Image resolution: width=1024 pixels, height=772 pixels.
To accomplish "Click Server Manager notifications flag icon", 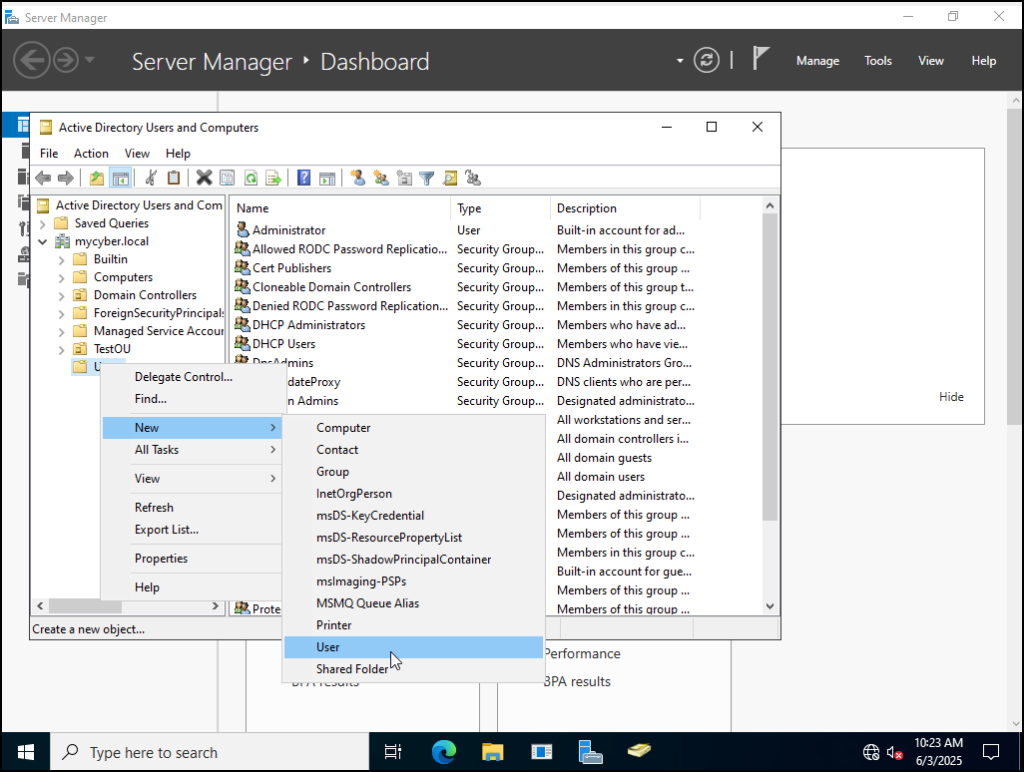I will (760, 59).
